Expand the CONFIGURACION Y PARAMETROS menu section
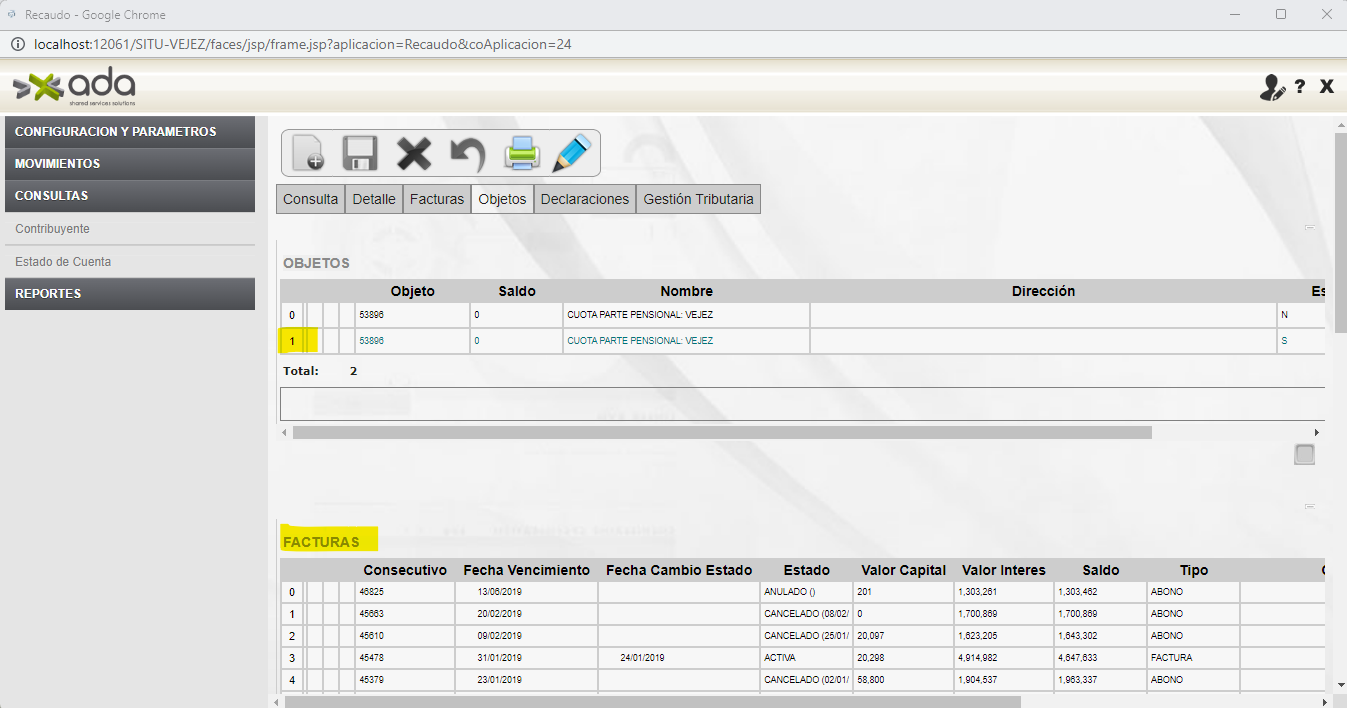 (x=129, y=132)
